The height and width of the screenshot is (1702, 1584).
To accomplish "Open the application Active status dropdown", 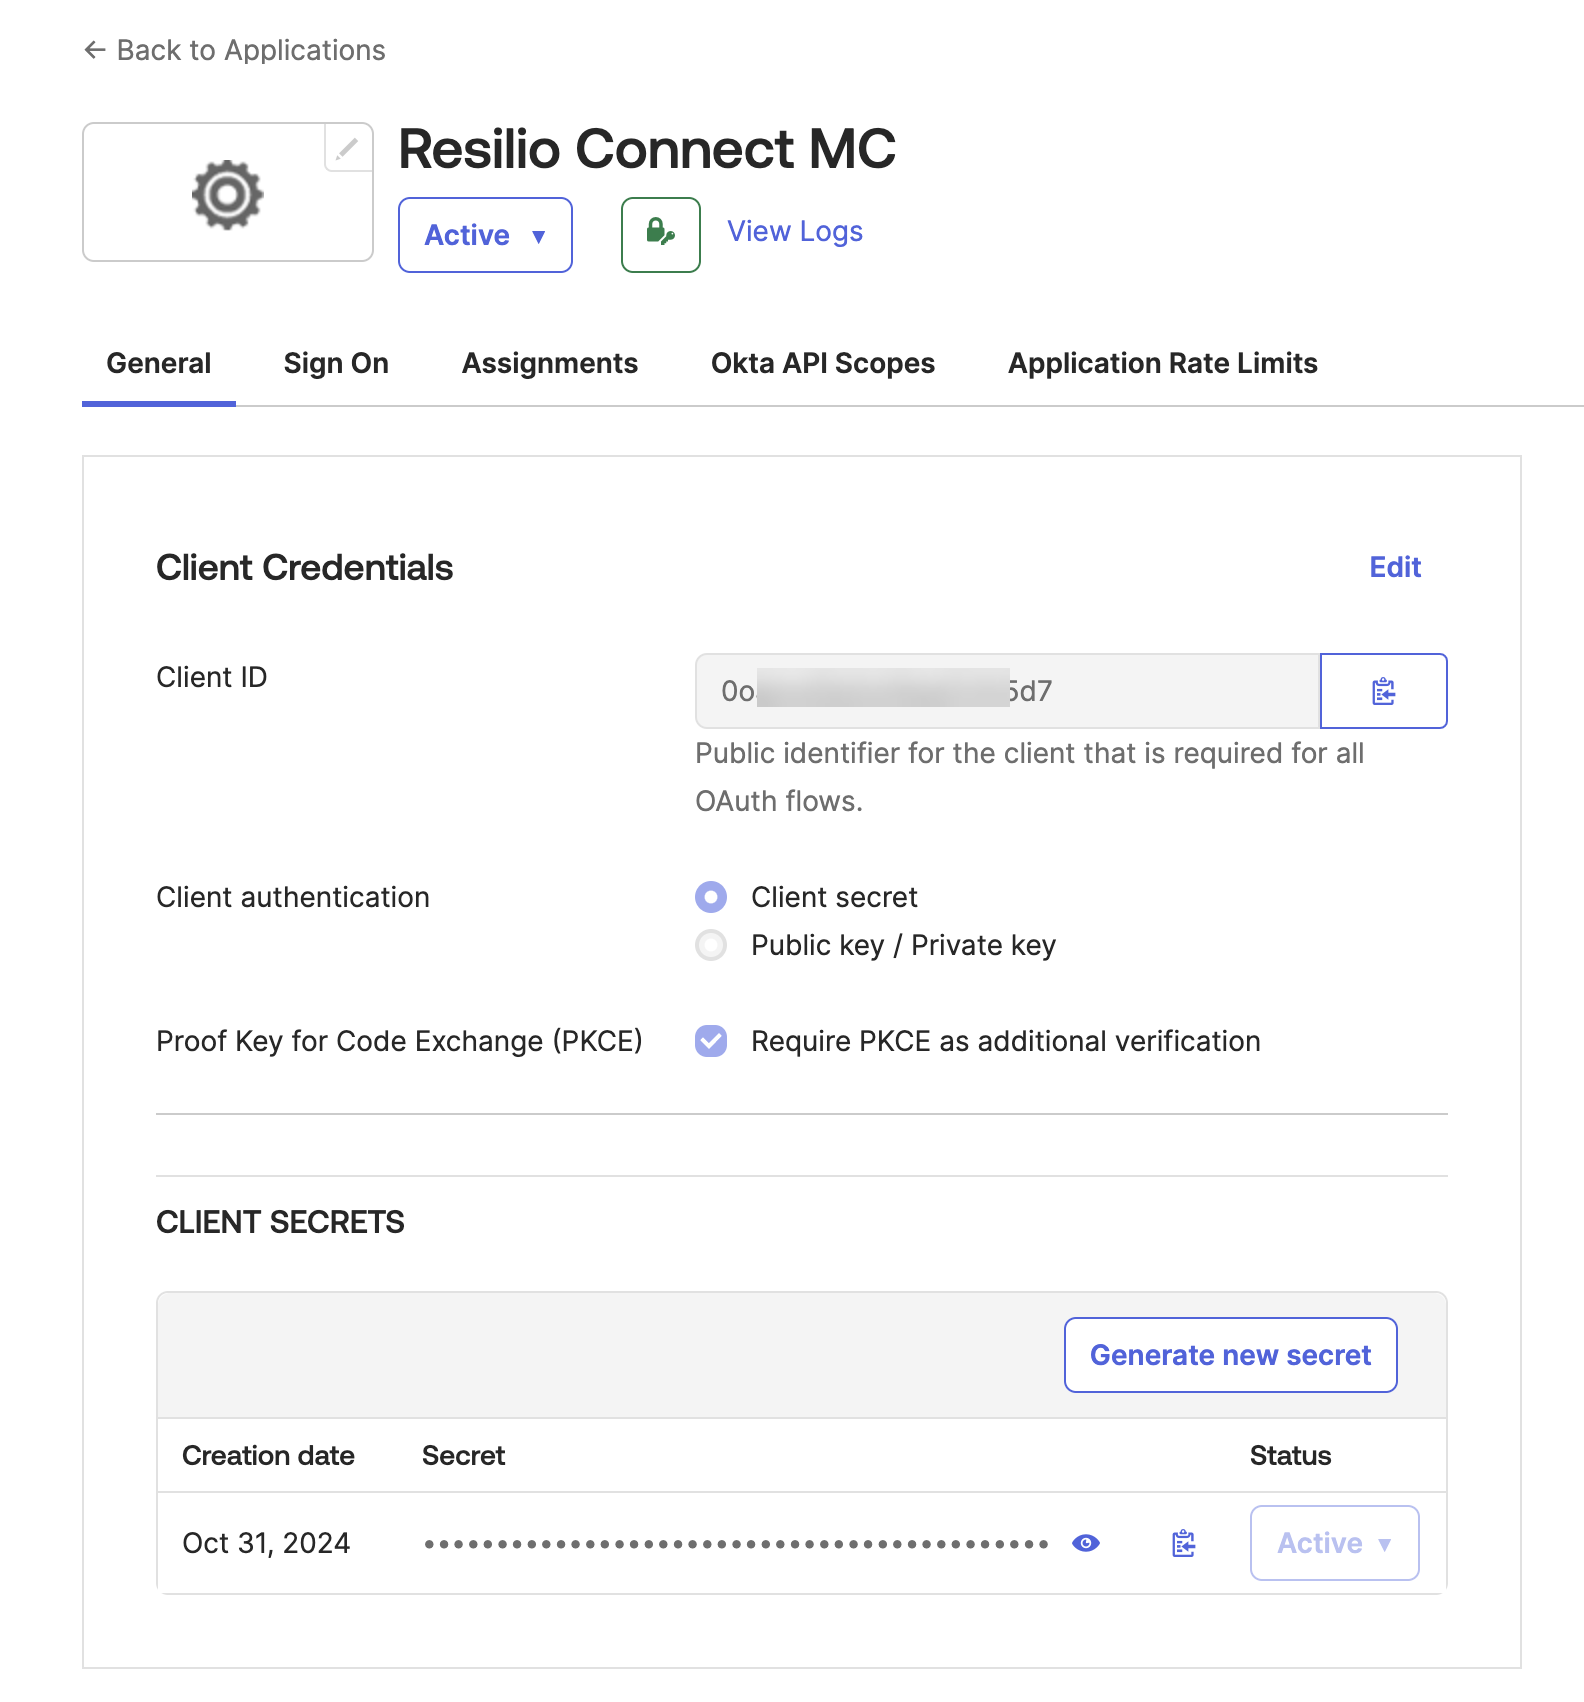I will point(485,235).
